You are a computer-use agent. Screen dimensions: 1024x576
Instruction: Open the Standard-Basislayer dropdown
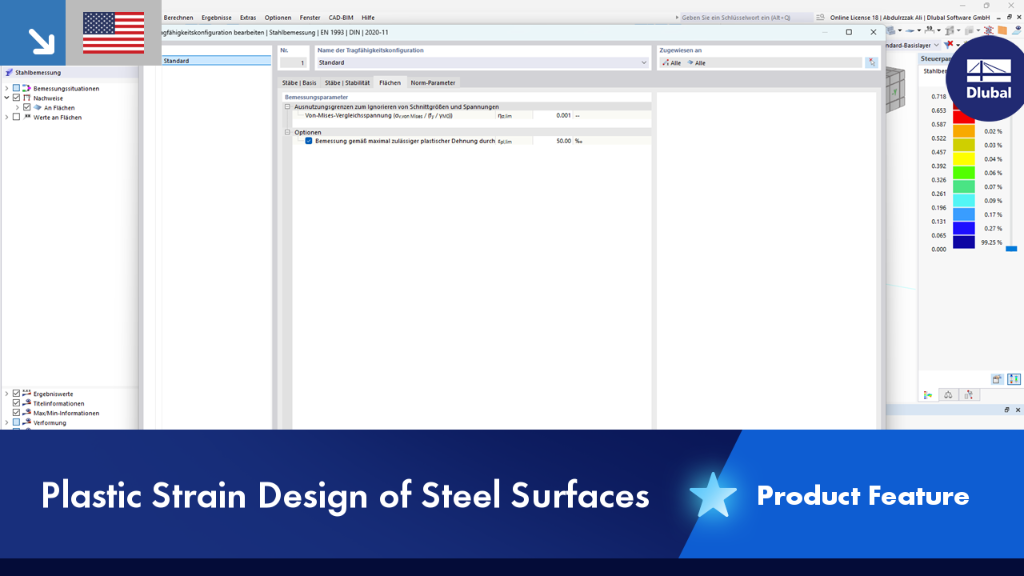[x=936, y=45]
